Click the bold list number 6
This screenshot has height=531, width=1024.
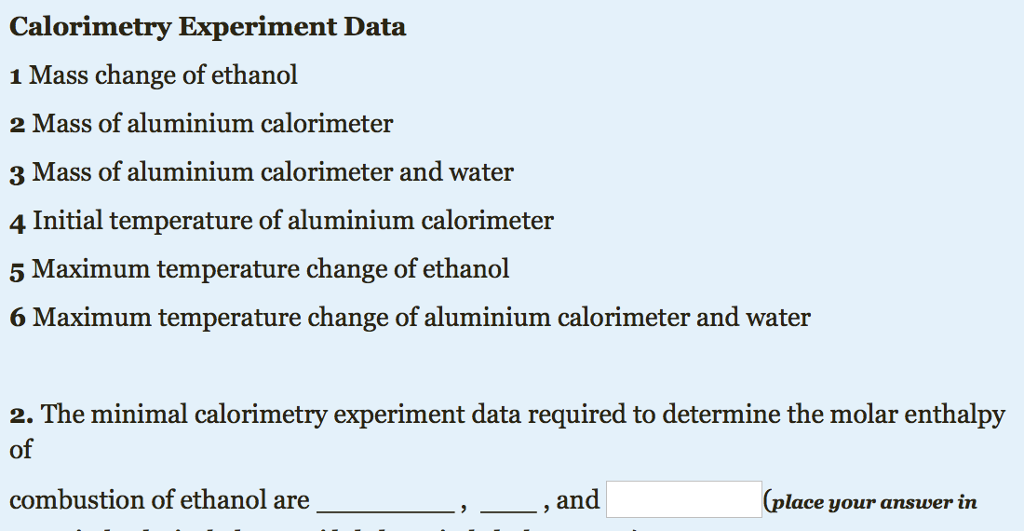tap(18, 319)
